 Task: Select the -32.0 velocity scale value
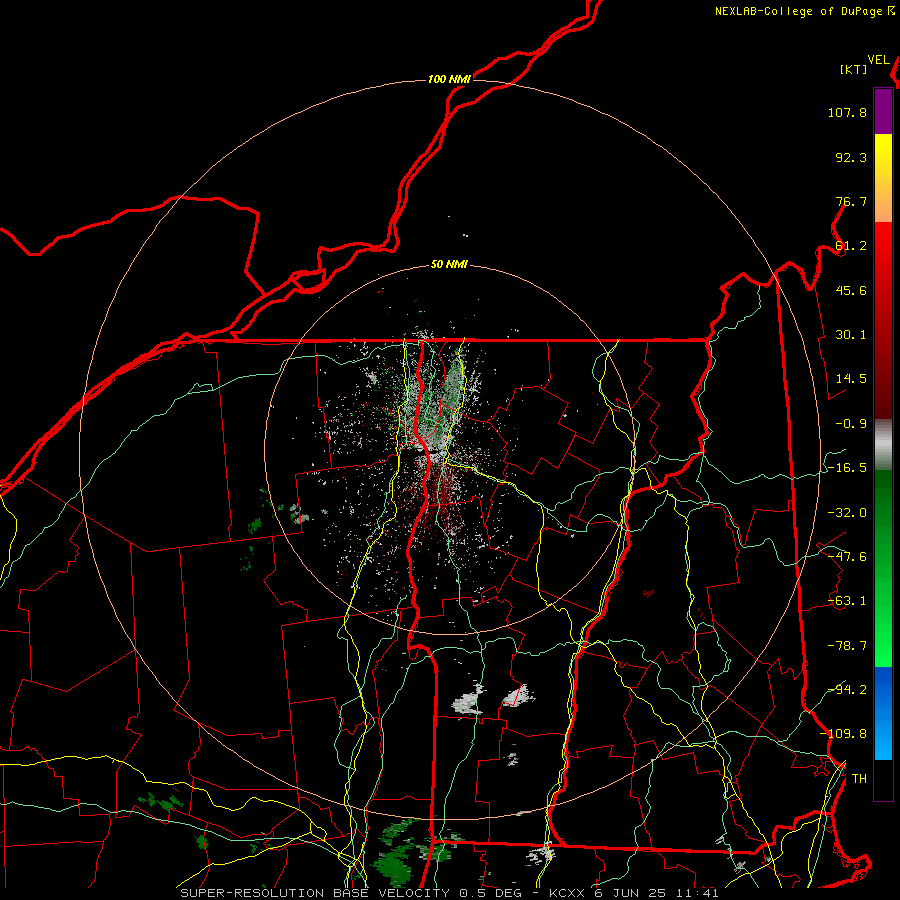847,513
